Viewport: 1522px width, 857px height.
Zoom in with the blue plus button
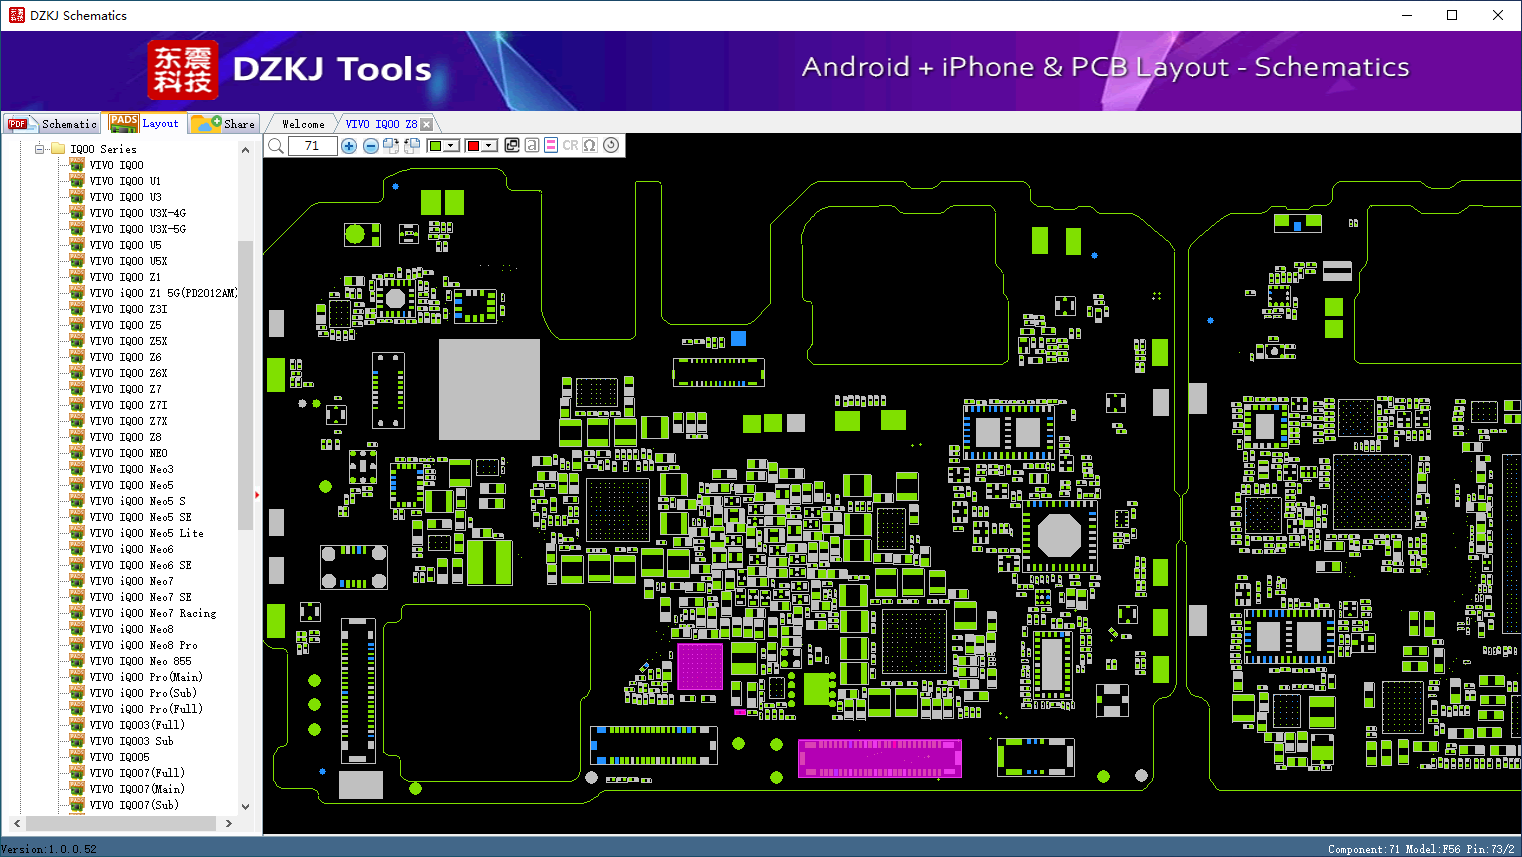349,146
